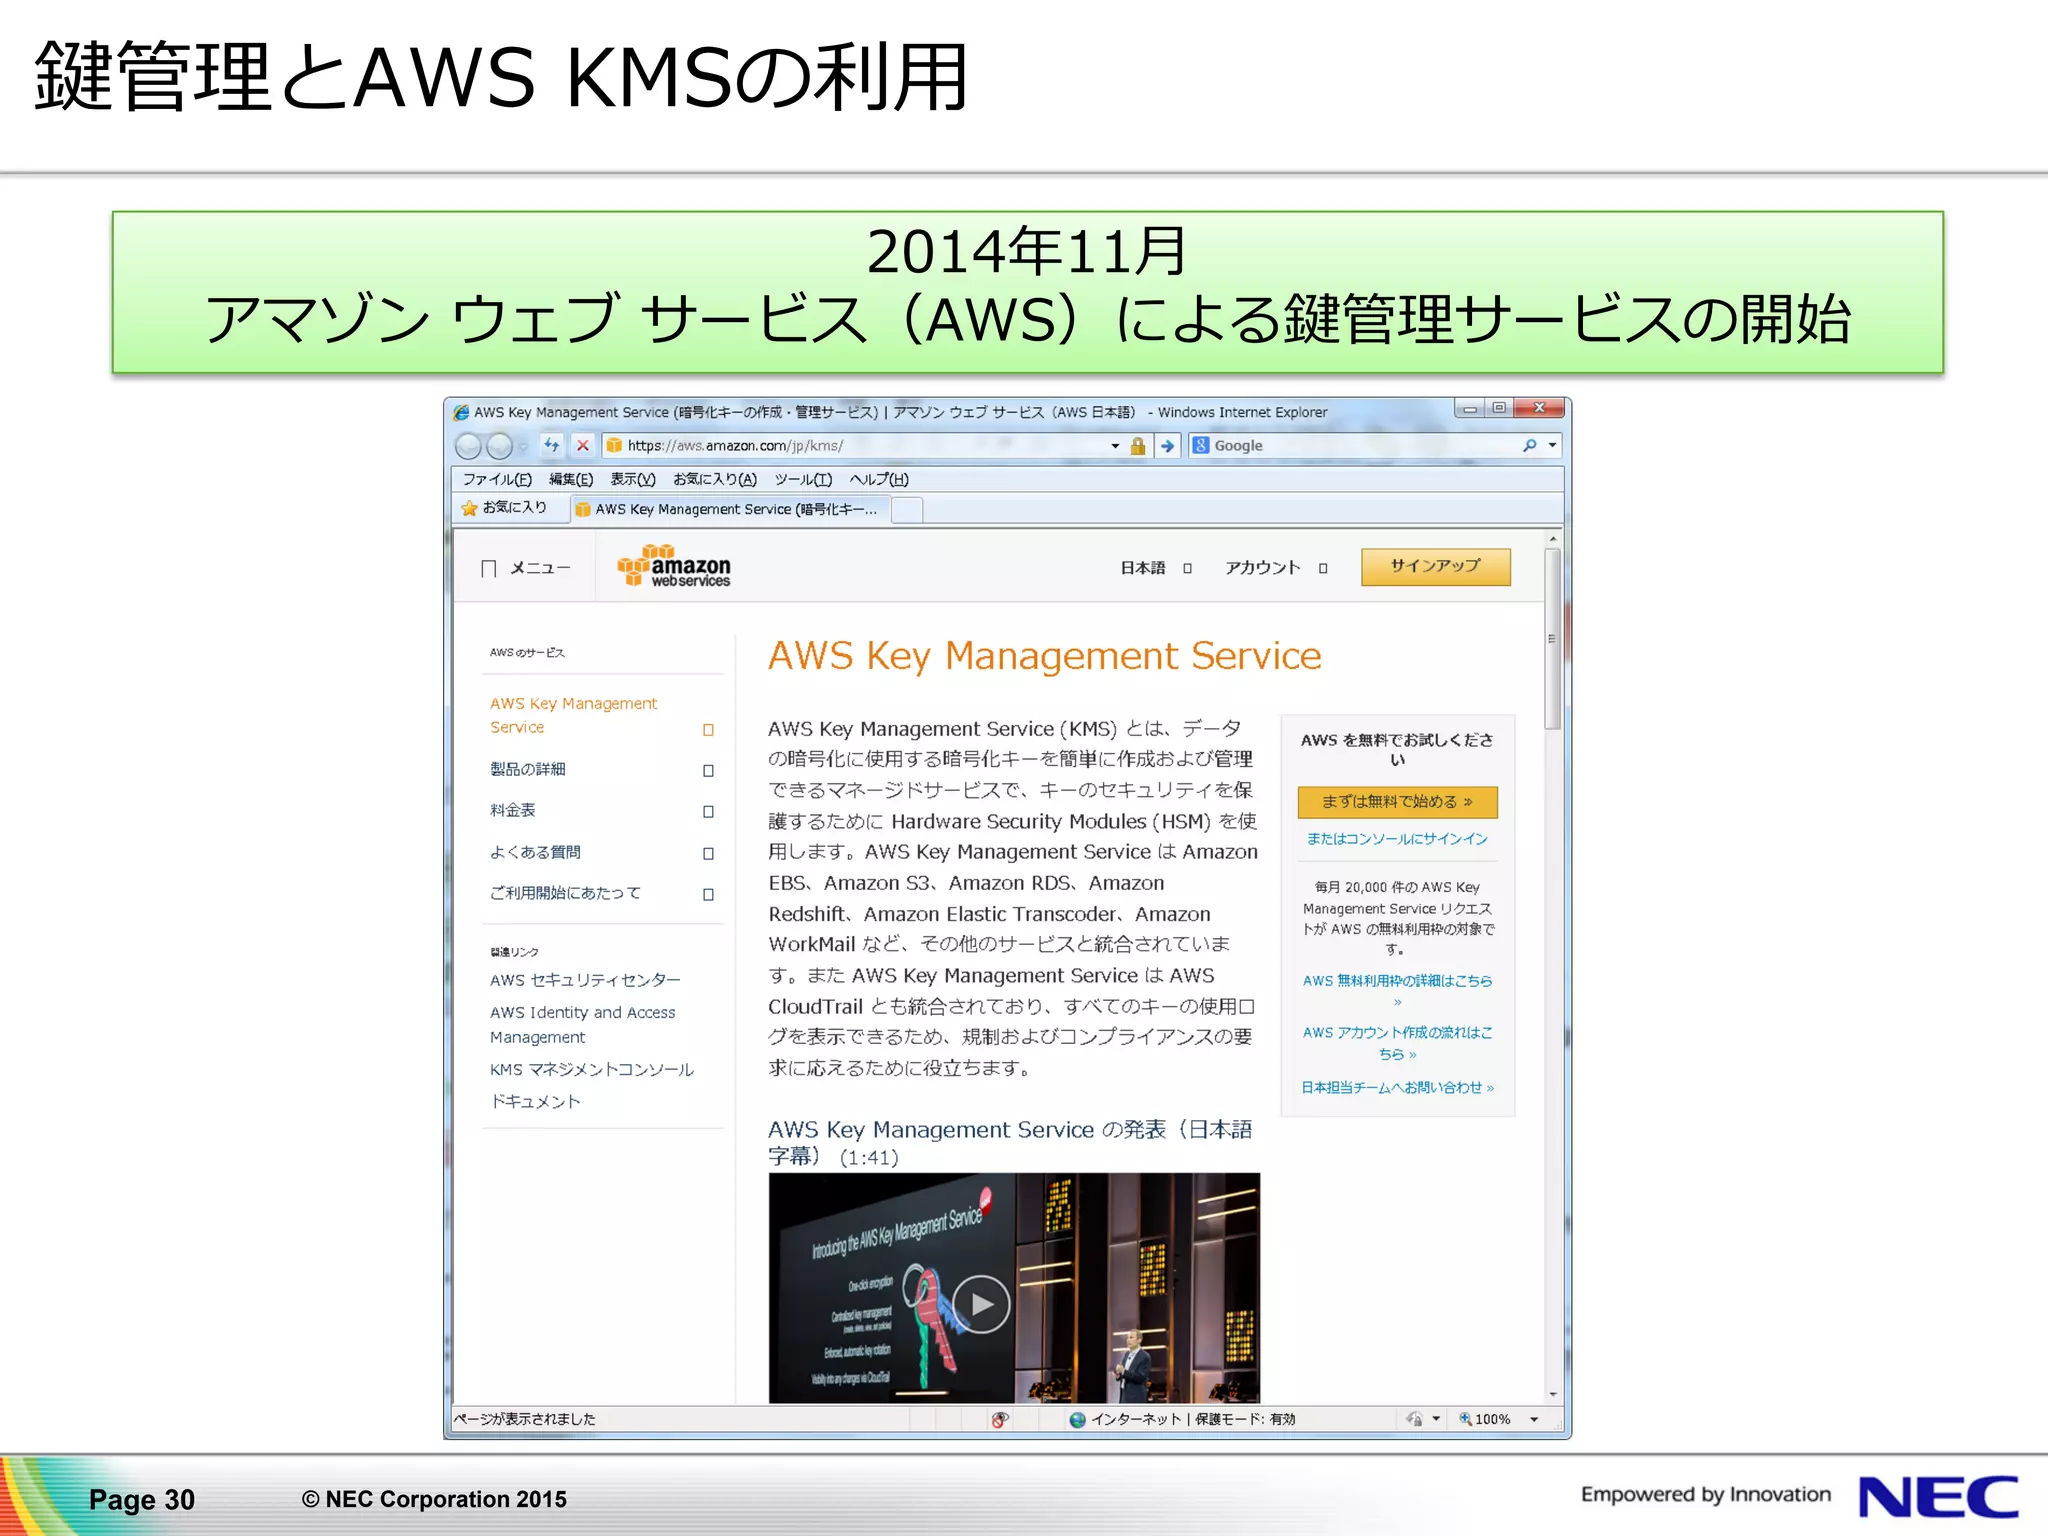Viewport: 2048px width, 1536px height.
Task: Open KMS マネジメントコンソール link
Action: (592, 1070)
